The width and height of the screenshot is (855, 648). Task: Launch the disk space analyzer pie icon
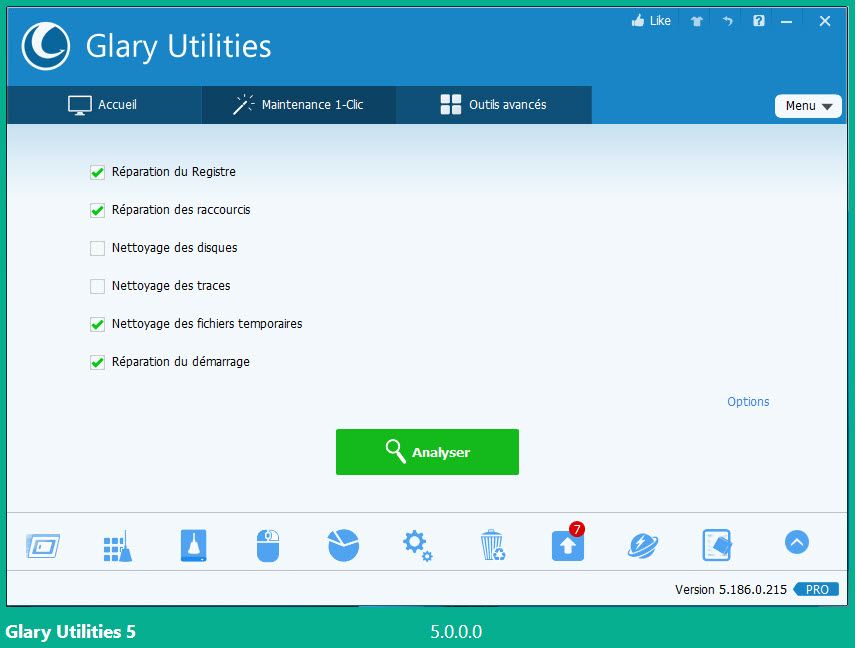(x=344, y=545)
